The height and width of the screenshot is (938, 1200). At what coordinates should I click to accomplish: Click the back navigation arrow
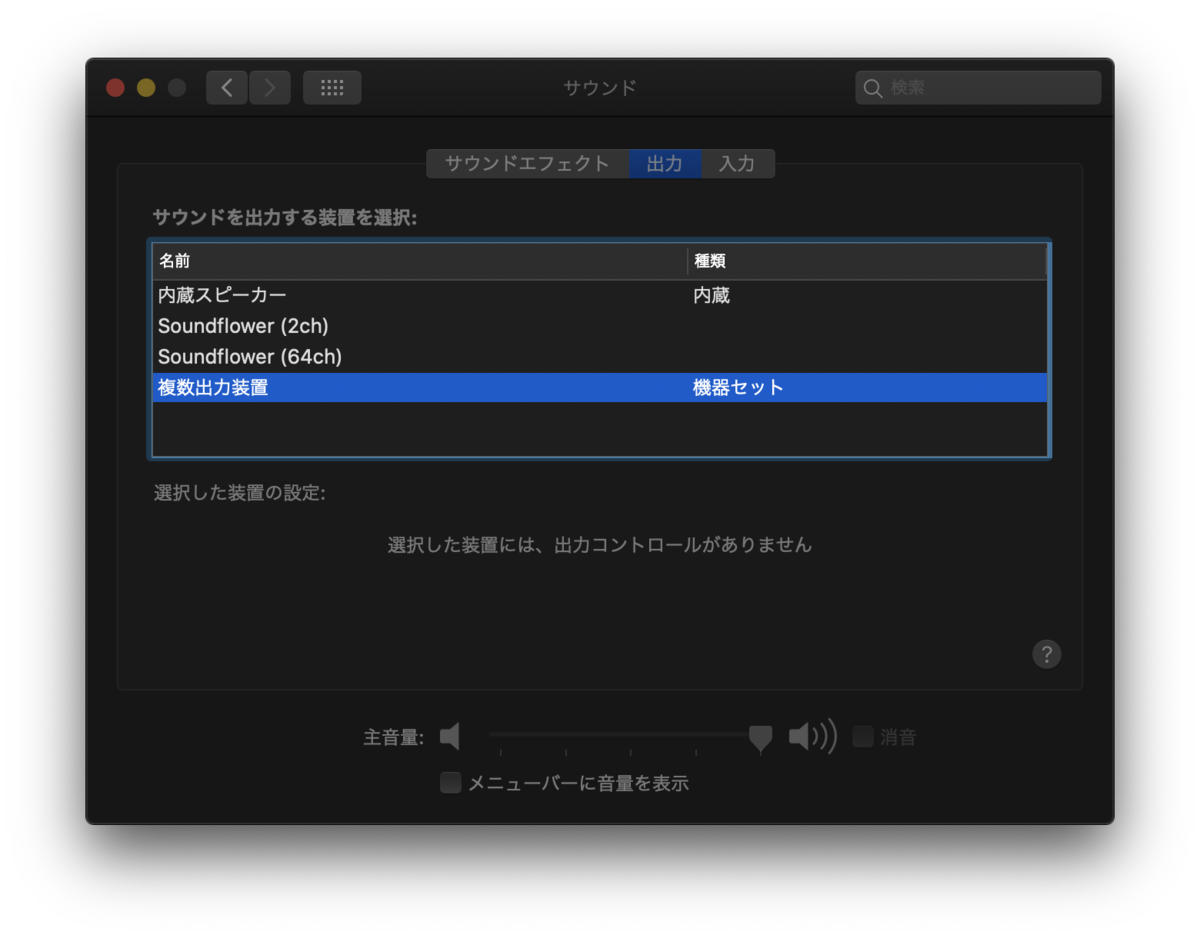(x=226, y=87)
